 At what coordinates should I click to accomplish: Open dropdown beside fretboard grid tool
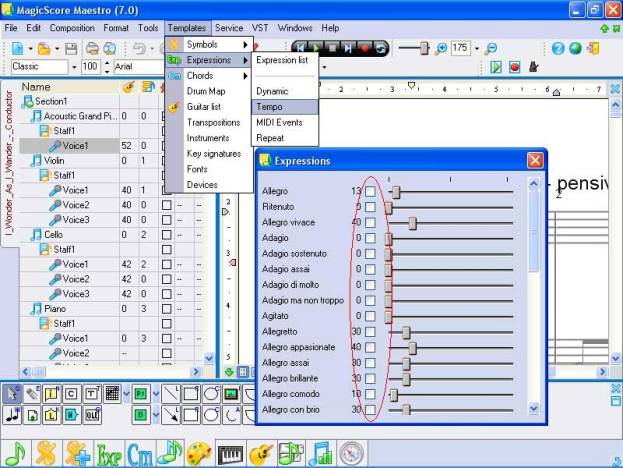click(126, 394)
